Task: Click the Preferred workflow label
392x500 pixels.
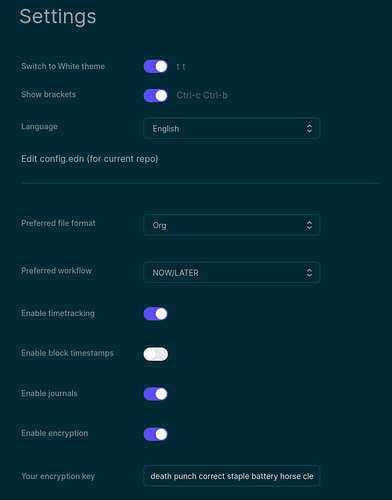Action: pos(56,271)
